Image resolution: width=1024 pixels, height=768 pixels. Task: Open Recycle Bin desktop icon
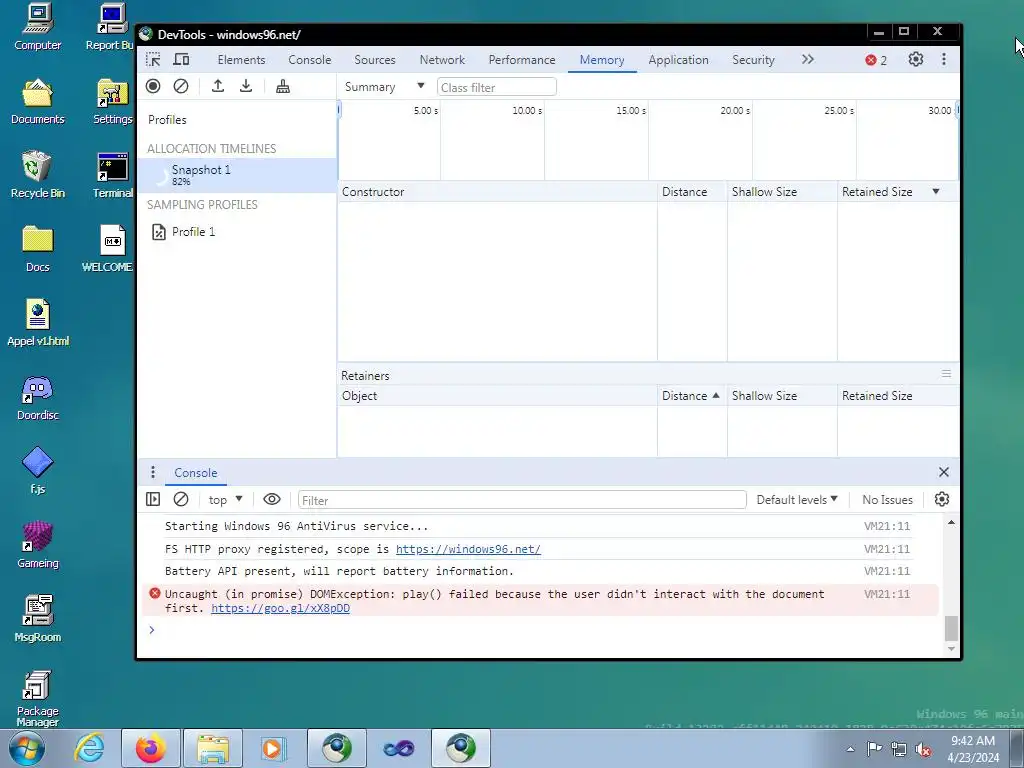point(38,174)
